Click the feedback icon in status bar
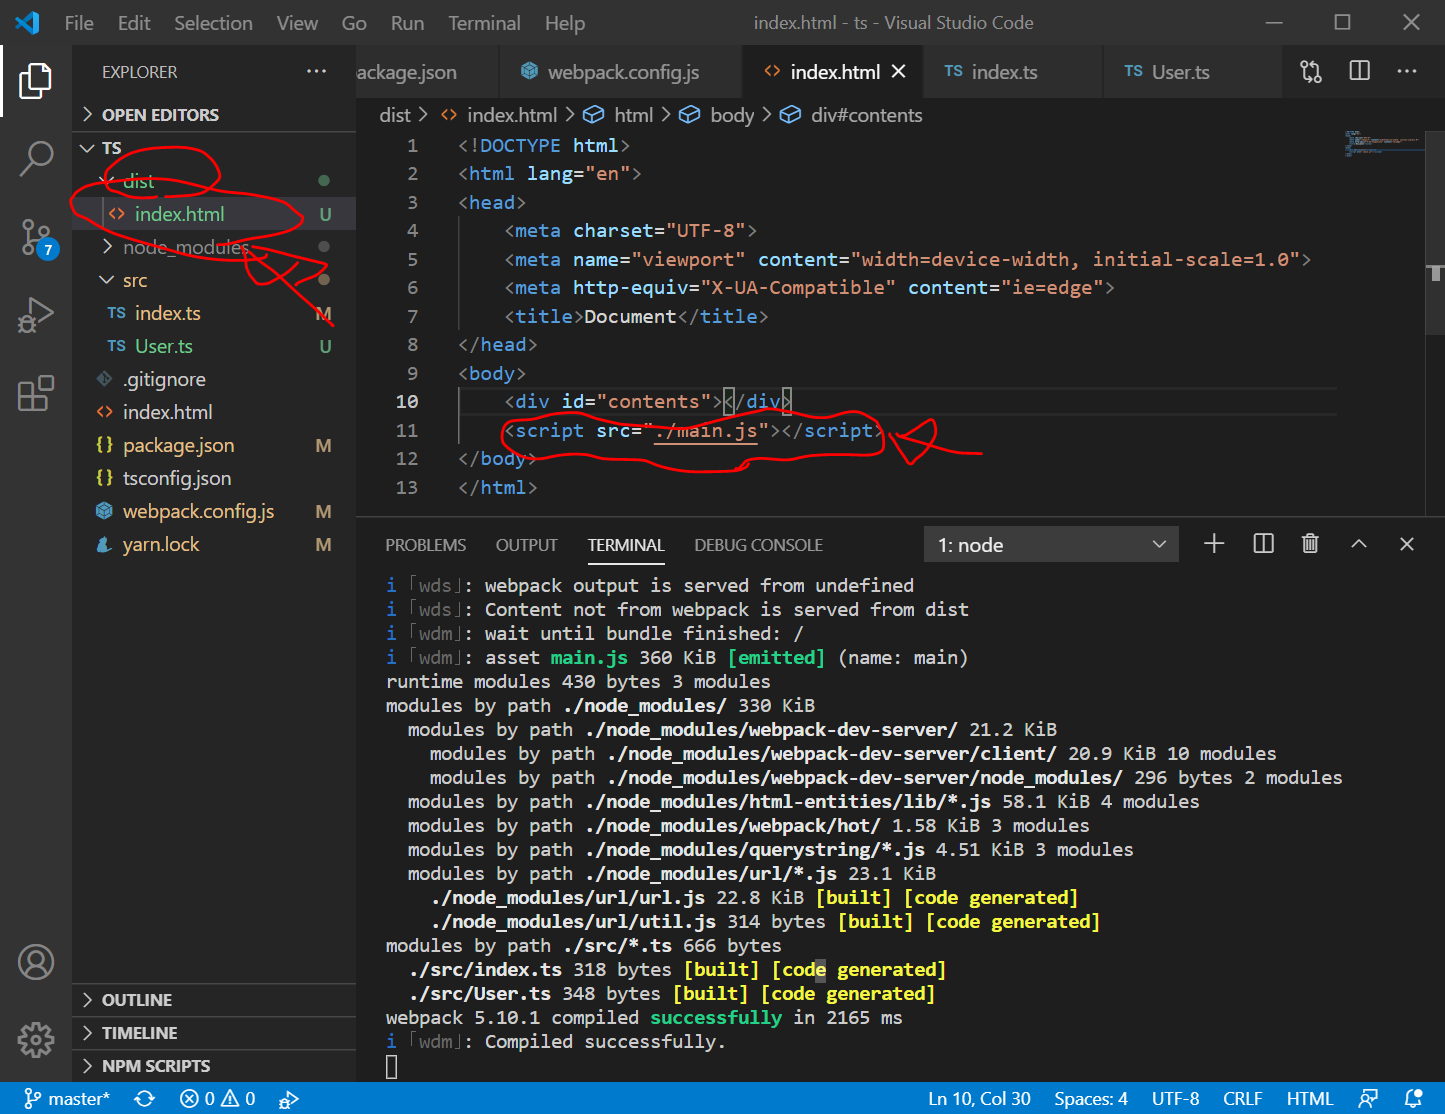 tap(1368, 1099)
